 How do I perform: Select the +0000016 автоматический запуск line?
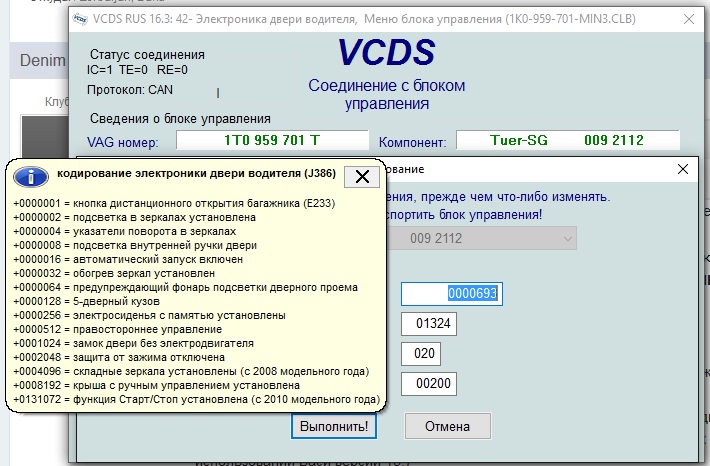(x=128, y=259)
